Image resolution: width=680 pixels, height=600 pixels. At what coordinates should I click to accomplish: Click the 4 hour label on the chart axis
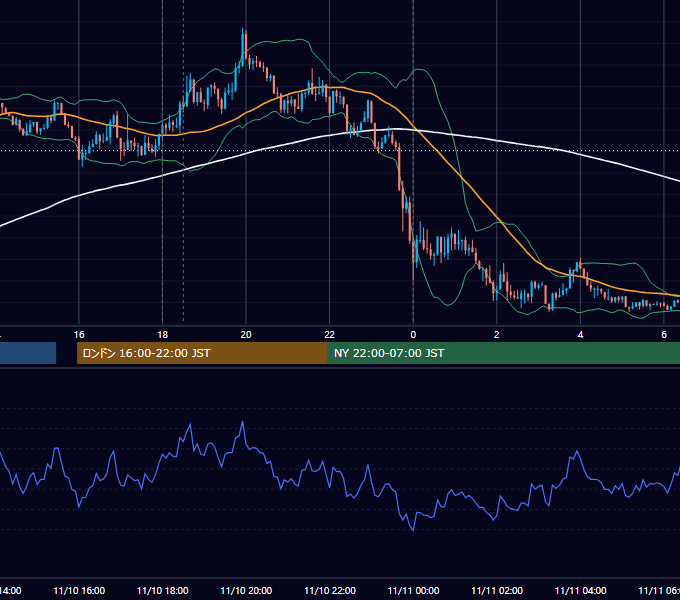point(580,335)
